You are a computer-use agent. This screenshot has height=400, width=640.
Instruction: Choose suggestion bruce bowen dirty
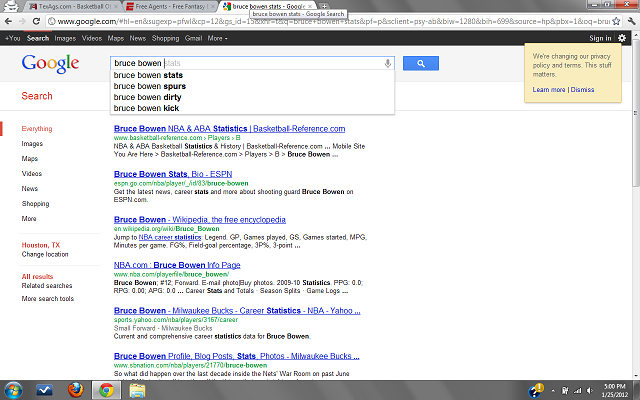(x=252, y=97)
